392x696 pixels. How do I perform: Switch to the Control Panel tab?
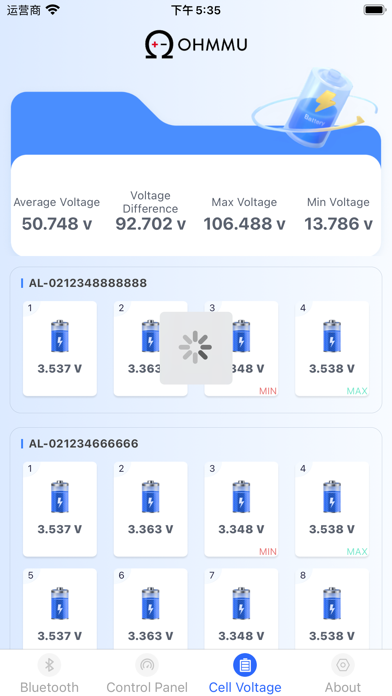[x=147, y=673]
